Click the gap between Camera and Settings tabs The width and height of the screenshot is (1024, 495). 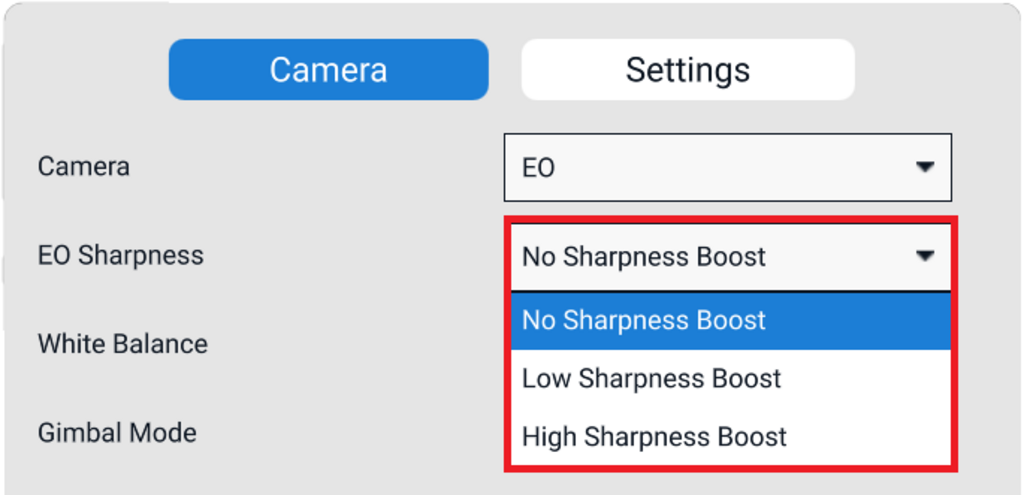(x=505, y=70)
